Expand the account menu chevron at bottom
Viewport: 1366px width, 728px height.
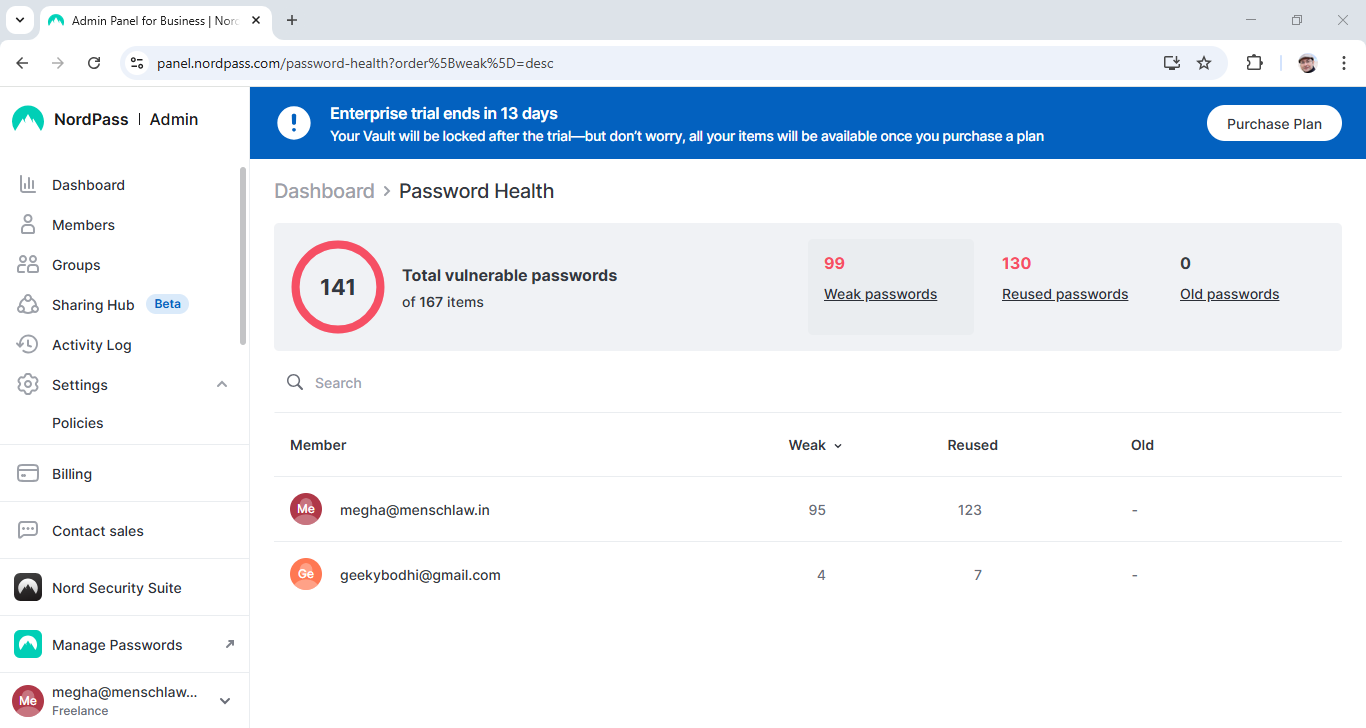(225, 701)
